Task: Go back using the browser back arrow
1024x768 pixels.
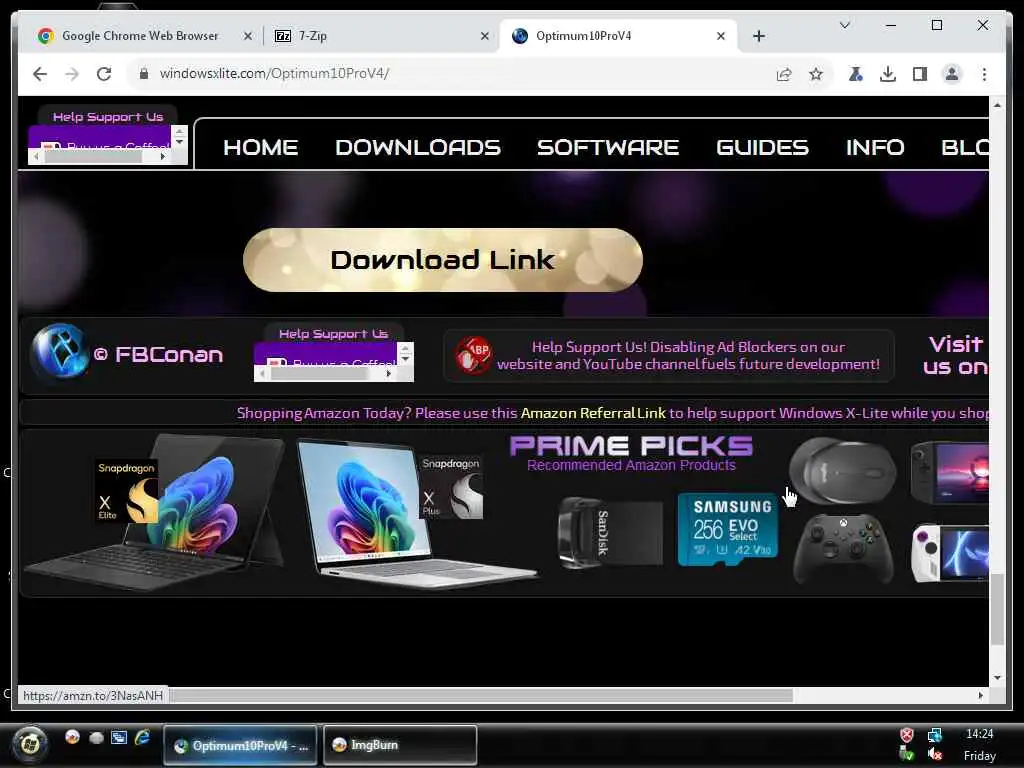Action: pos(40,74)
